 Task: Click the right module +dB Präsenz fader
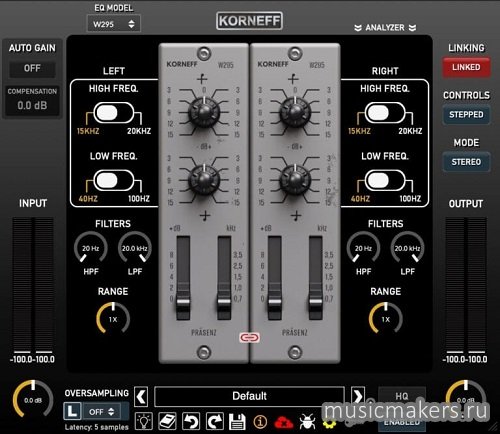coord(275,302)
